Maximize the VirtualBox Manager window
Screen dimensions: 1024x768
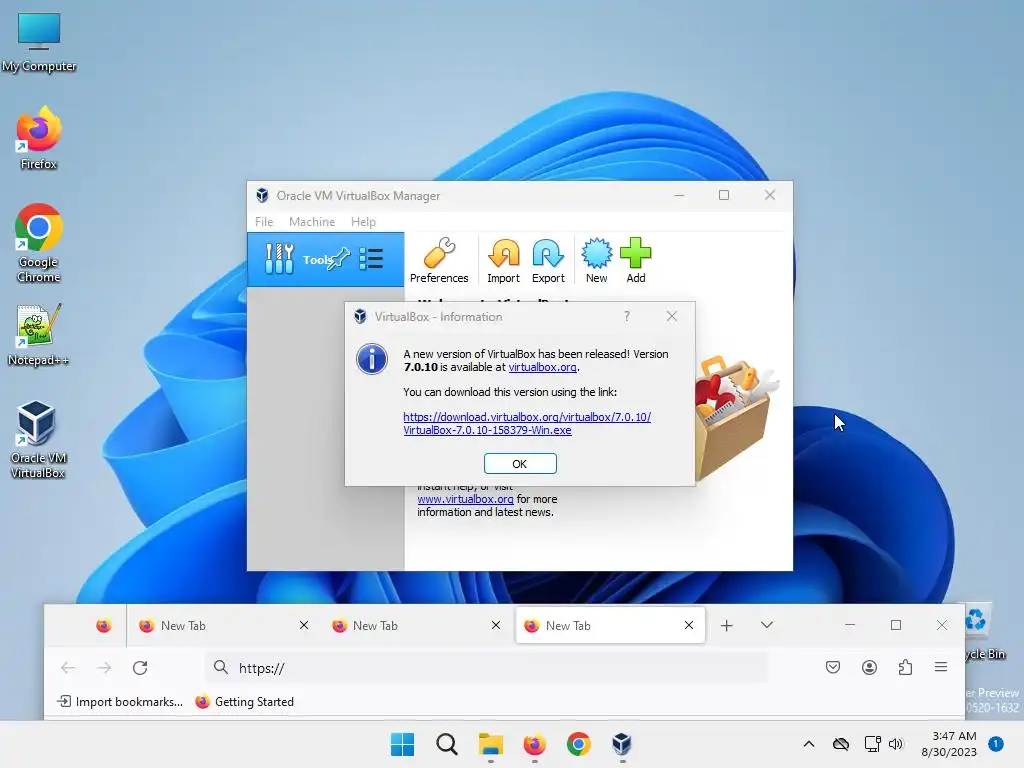tap(724, 195)
